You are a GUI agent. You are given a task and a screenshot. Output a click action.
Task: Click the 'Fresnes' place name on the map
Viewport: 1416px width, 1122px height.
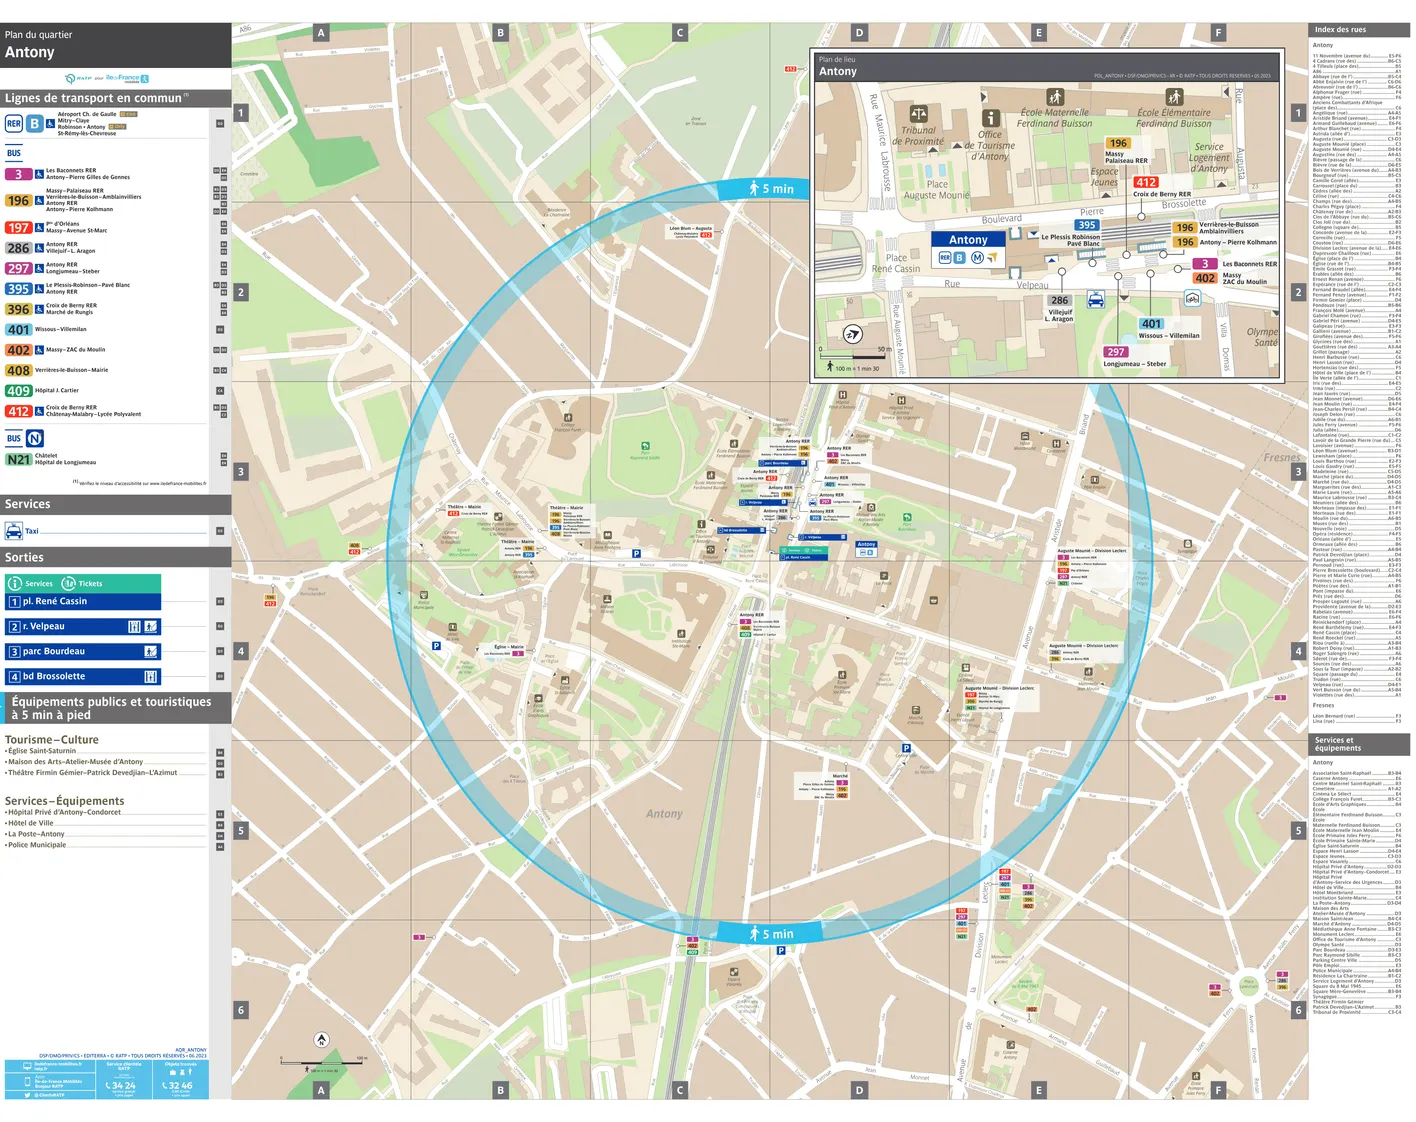pyautogui.click(x=1282, y=458)
